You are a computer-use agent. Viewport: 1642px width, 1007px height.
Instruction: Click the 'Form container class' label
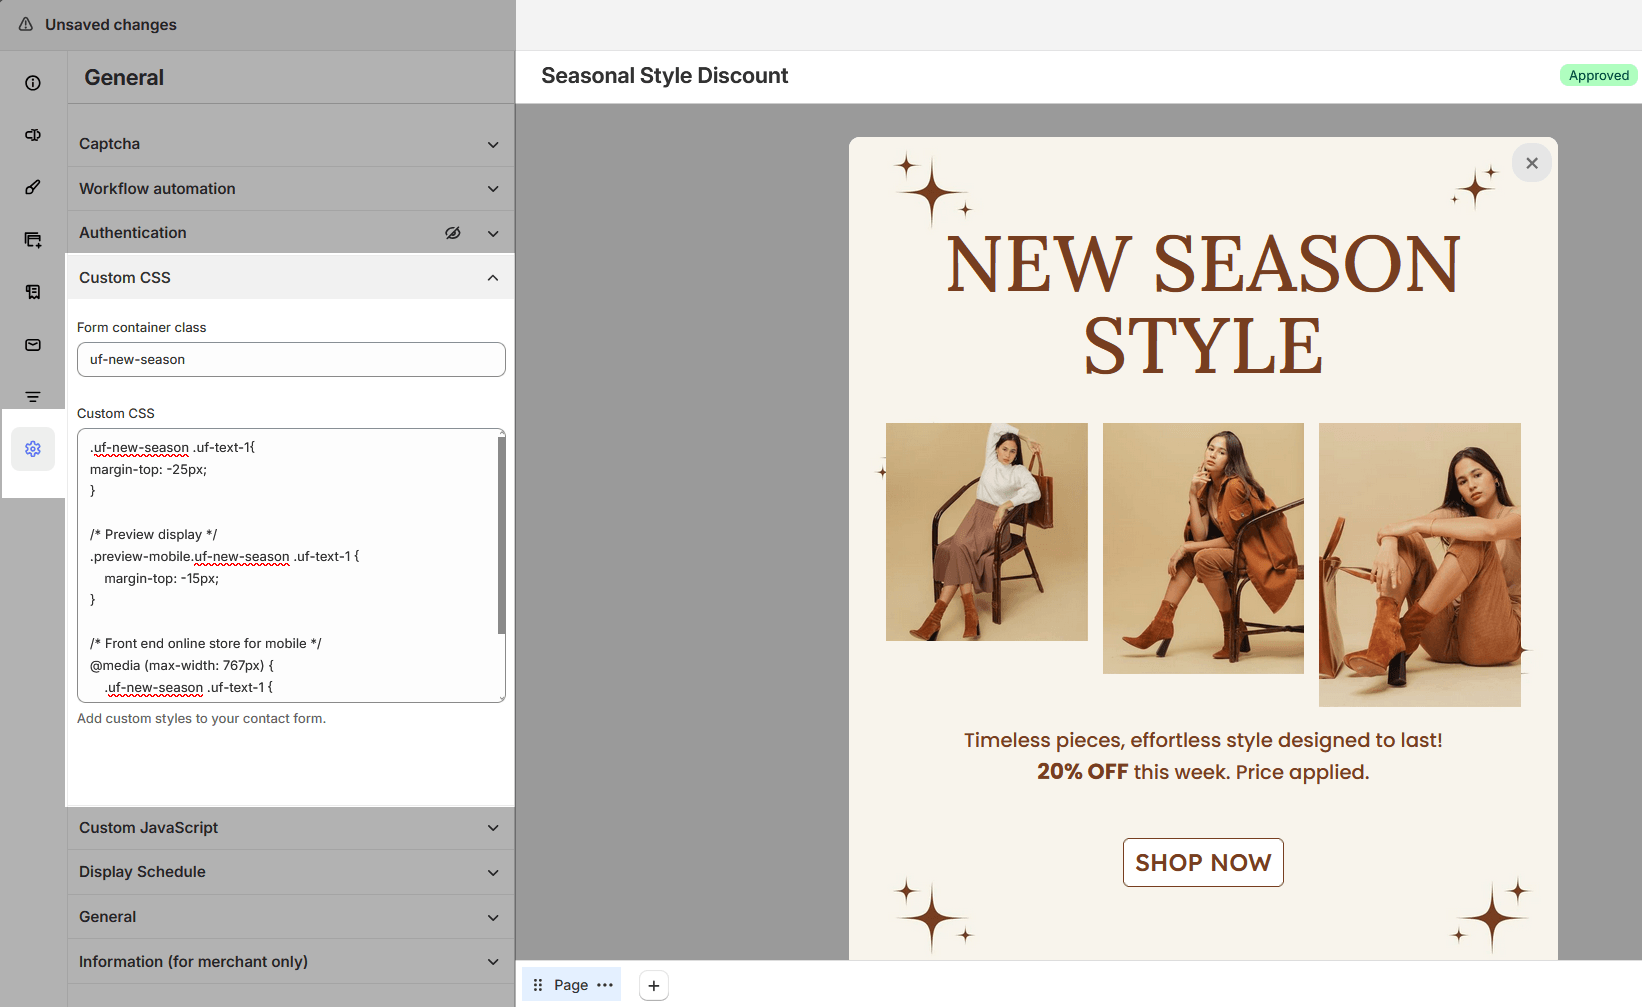[x=142, y=327]
